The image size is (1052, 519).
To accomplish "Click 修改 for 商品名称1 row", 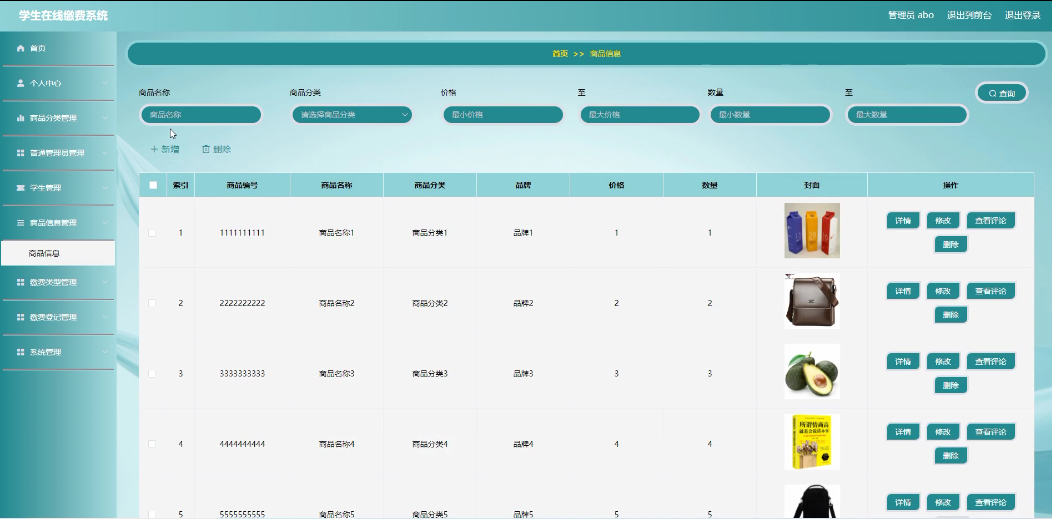I will [x=943, y=220].
